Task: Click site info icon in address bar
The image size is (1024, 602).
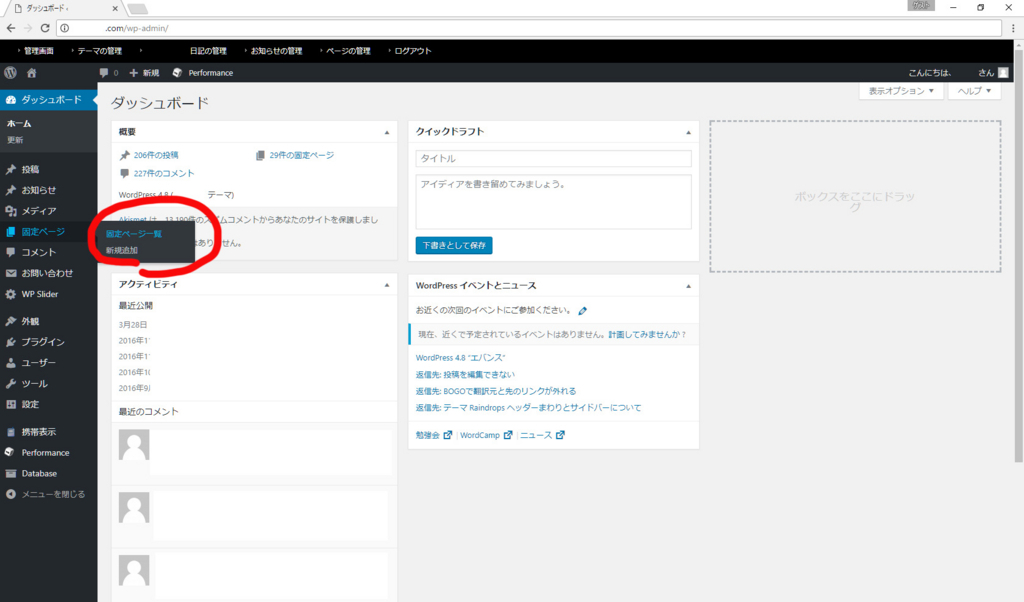Action: pyautogui.click(x=65, y=28)
